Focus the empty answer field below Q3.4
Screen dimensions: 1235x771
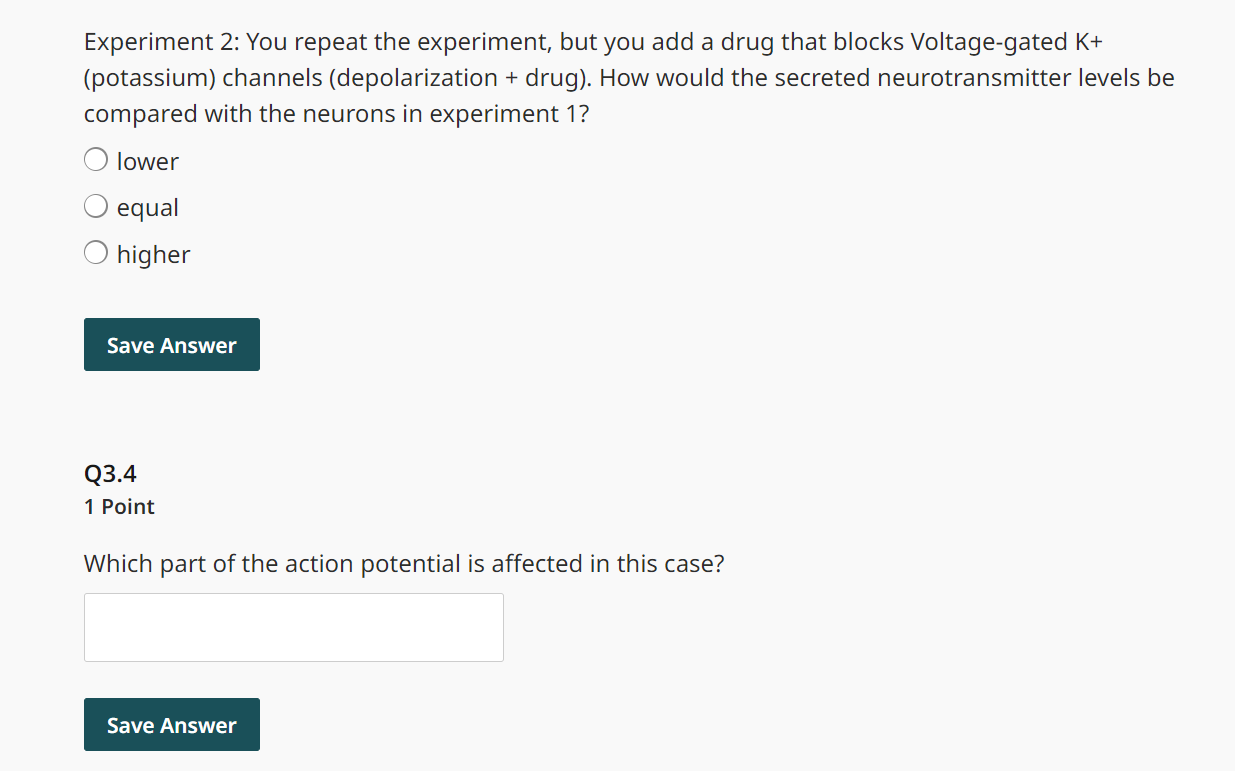tap(293, 627)
